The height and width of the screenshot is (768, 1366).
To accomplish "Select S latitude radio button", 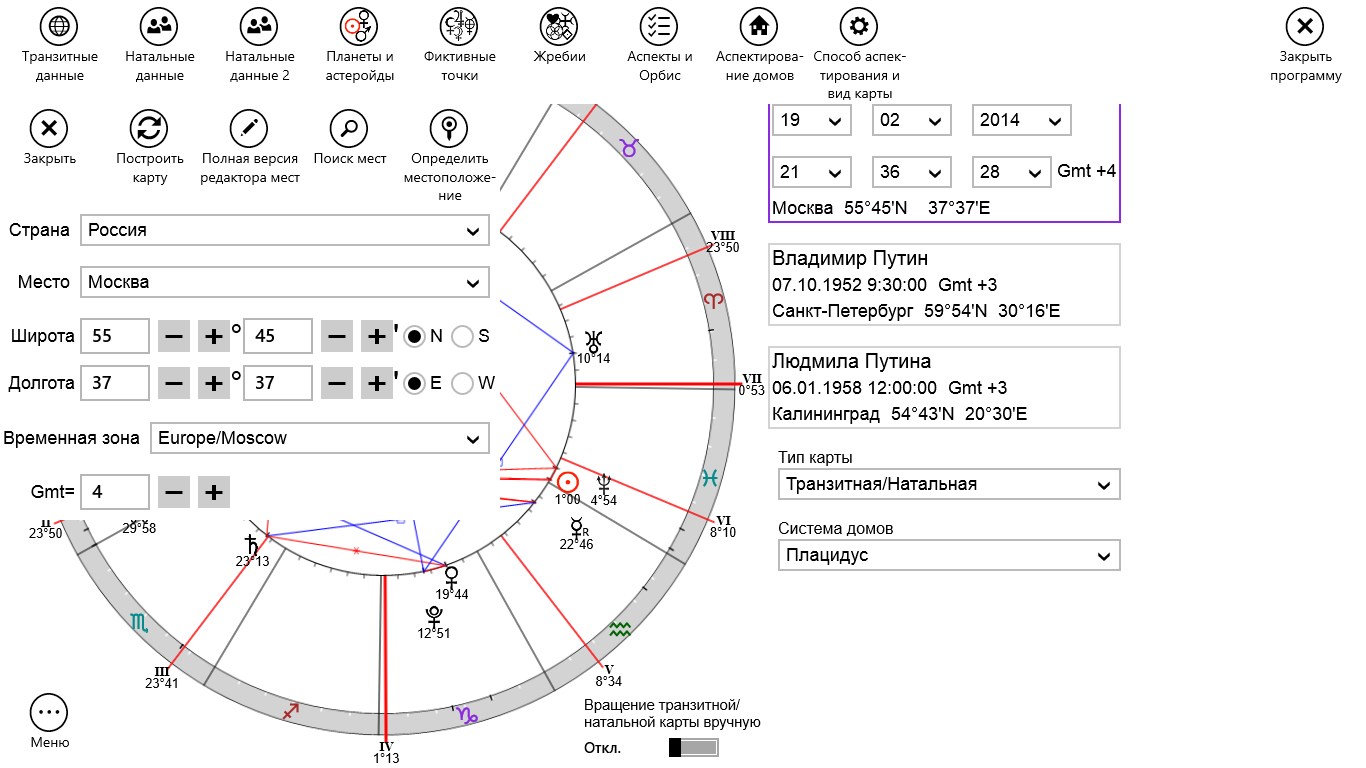I will click(x=462, y=337).
